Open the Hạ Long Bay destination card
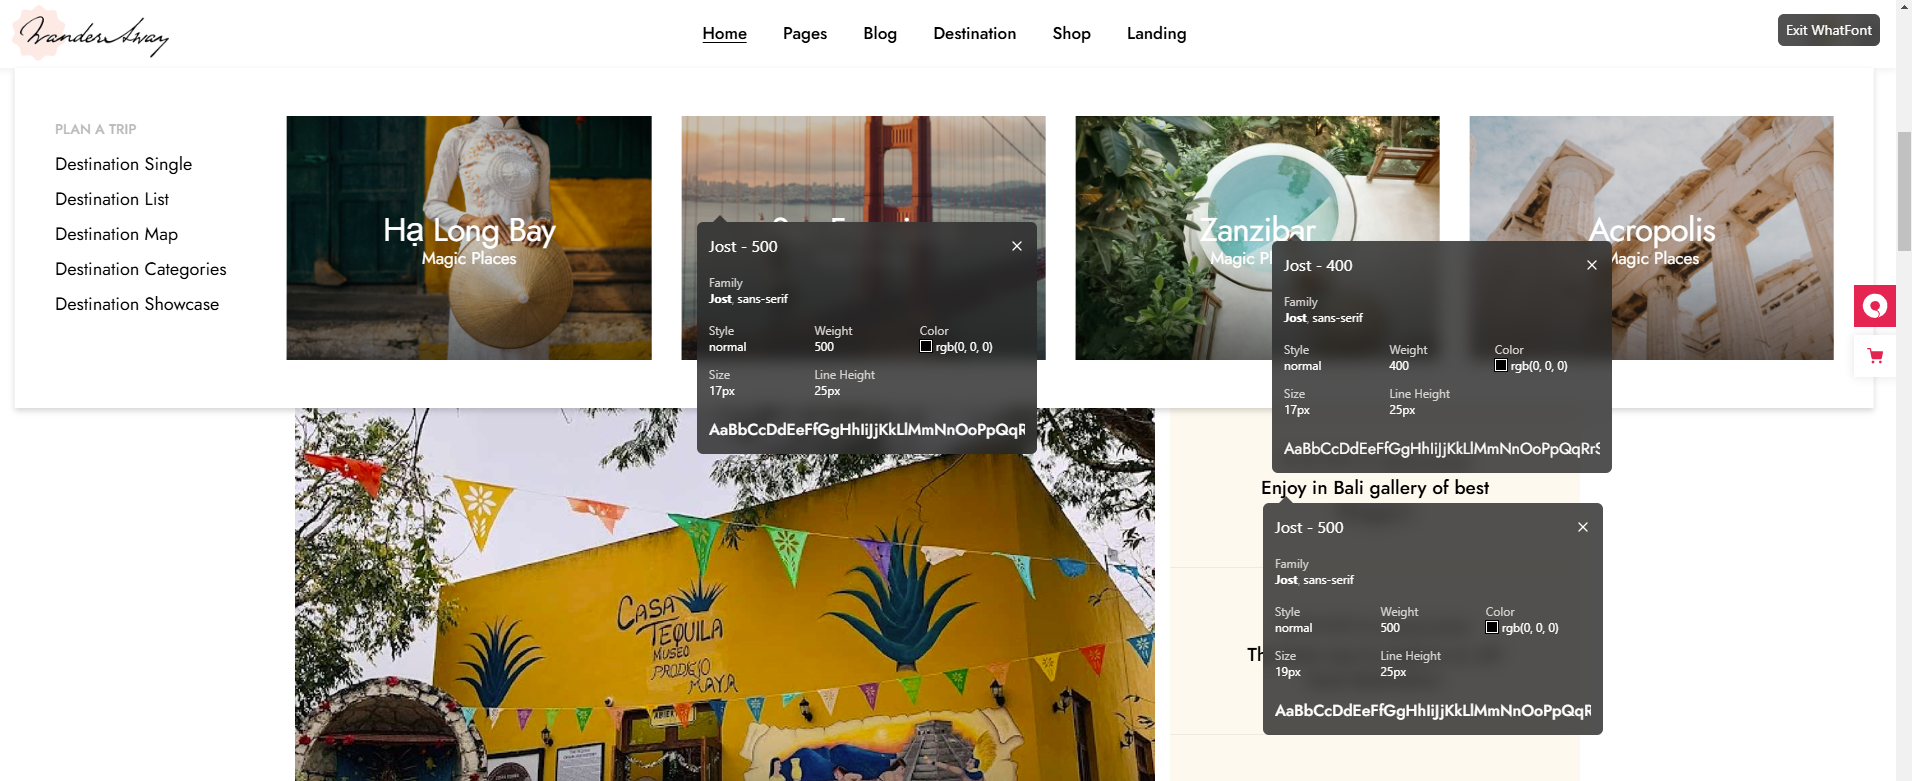This screenshot has width=1912, height=781. coord(469,238)
